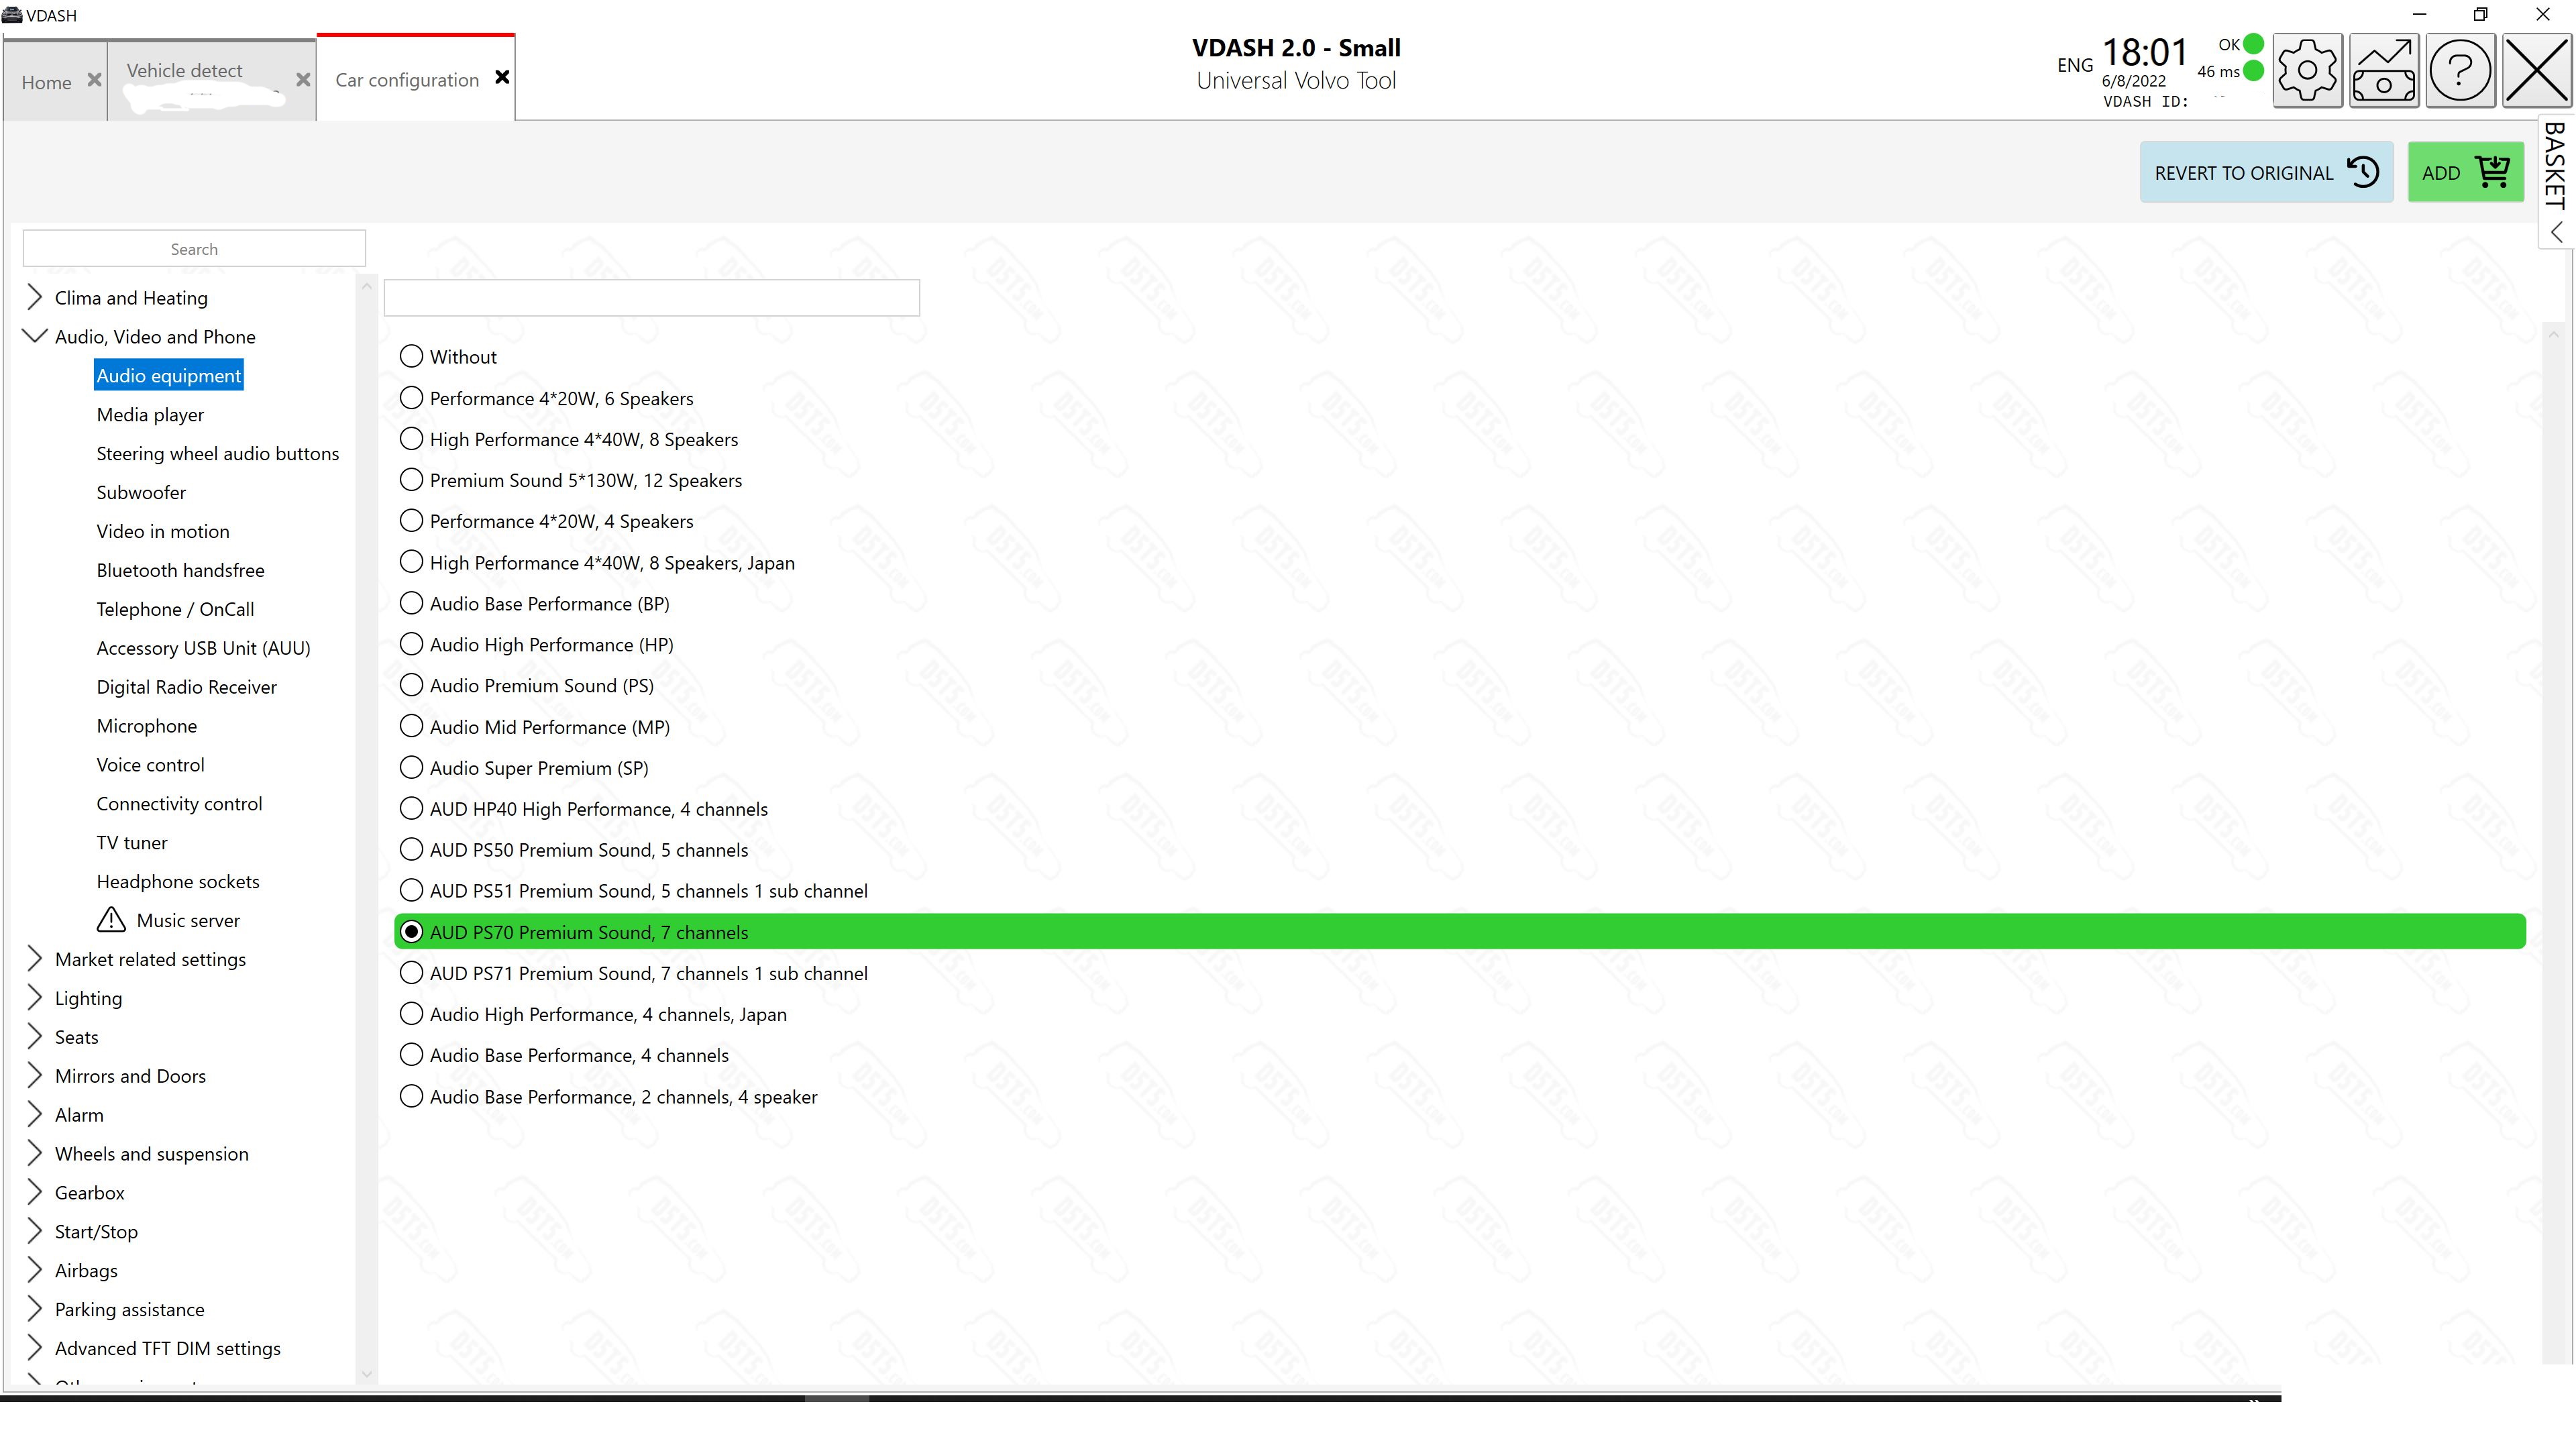
Task: Select the Without audio radio option
Action: (411, 356)
